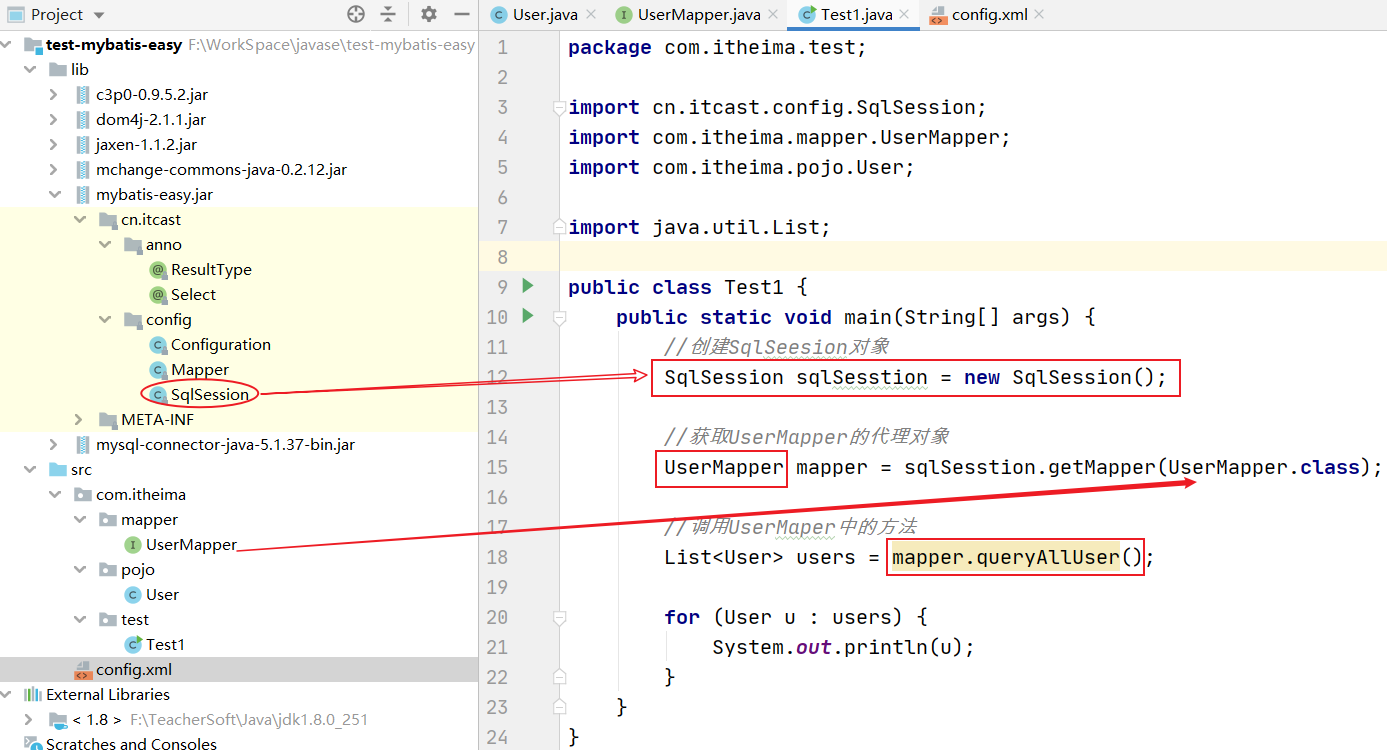1387x750 pixels.
Task: Expand mchange-commons-java-0.2.12.jar node
Action: tap(54, 170)
